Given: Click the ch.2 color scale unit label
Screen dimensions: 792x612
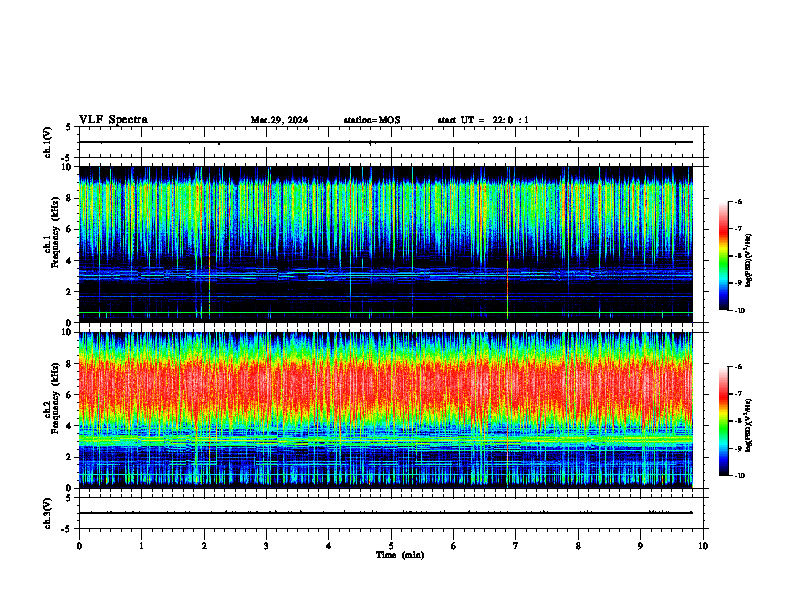Looking at the screenshot, I should point(749,425).
